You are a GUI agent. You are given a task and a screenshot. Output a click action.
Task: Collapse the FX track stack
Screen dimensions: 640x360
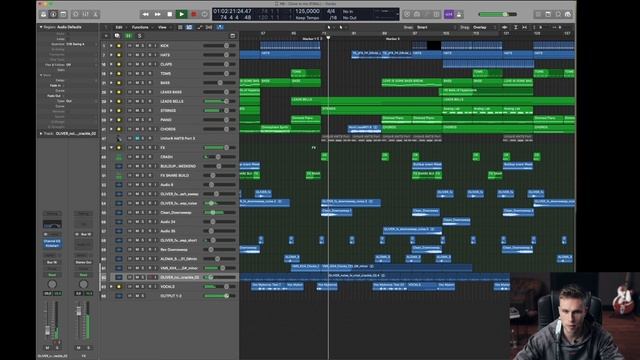(111, 148)
